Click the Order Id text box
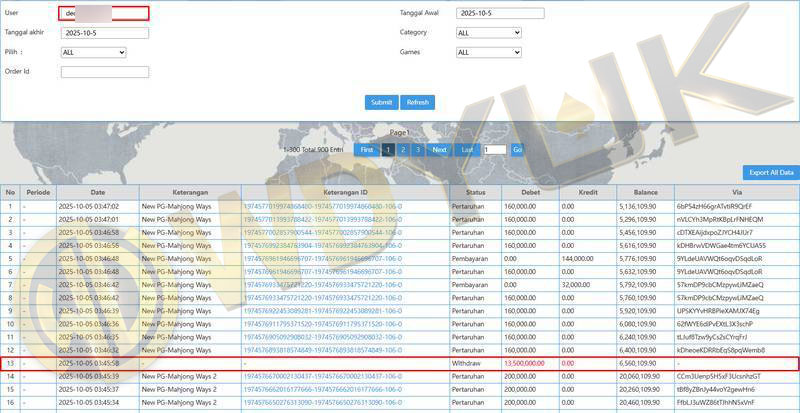This screenshot has width=800, height=413. click(104, 72)
